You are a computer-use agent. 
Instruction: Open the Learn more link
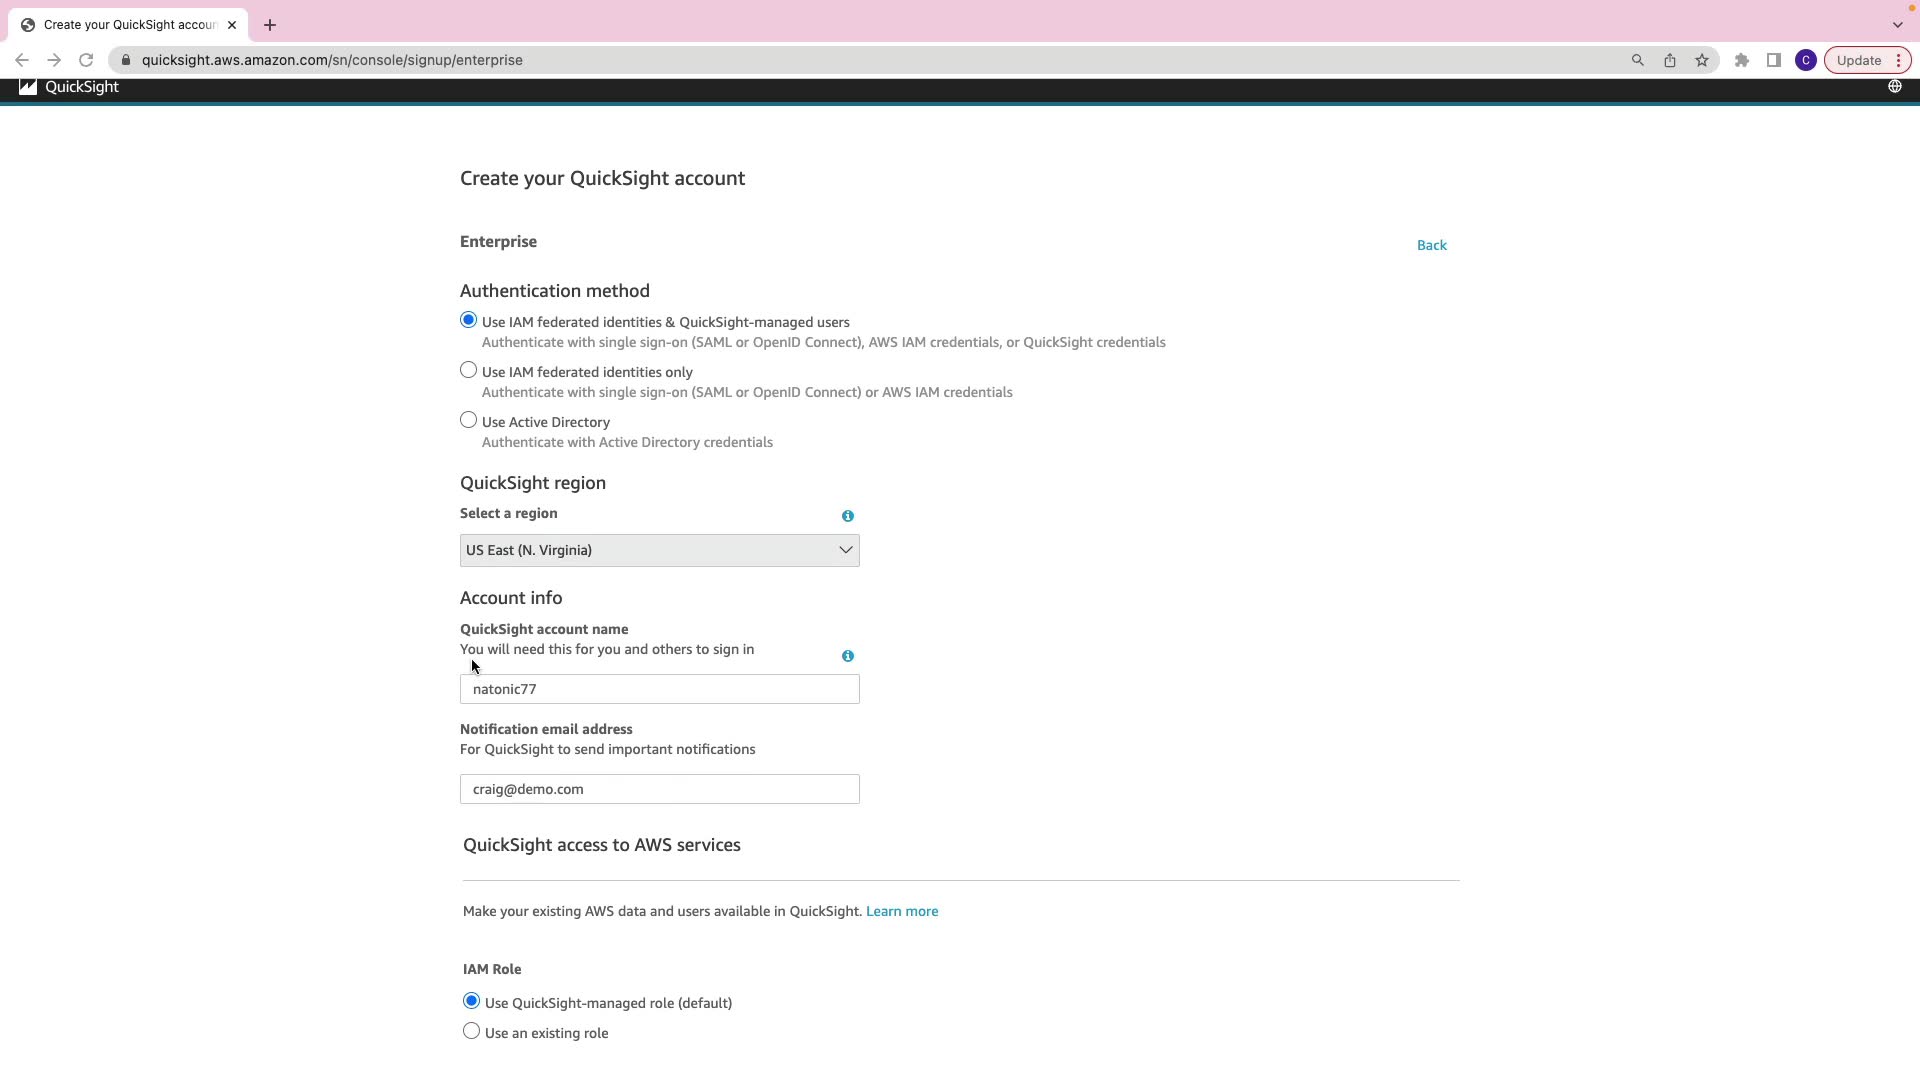click(901, 912)
